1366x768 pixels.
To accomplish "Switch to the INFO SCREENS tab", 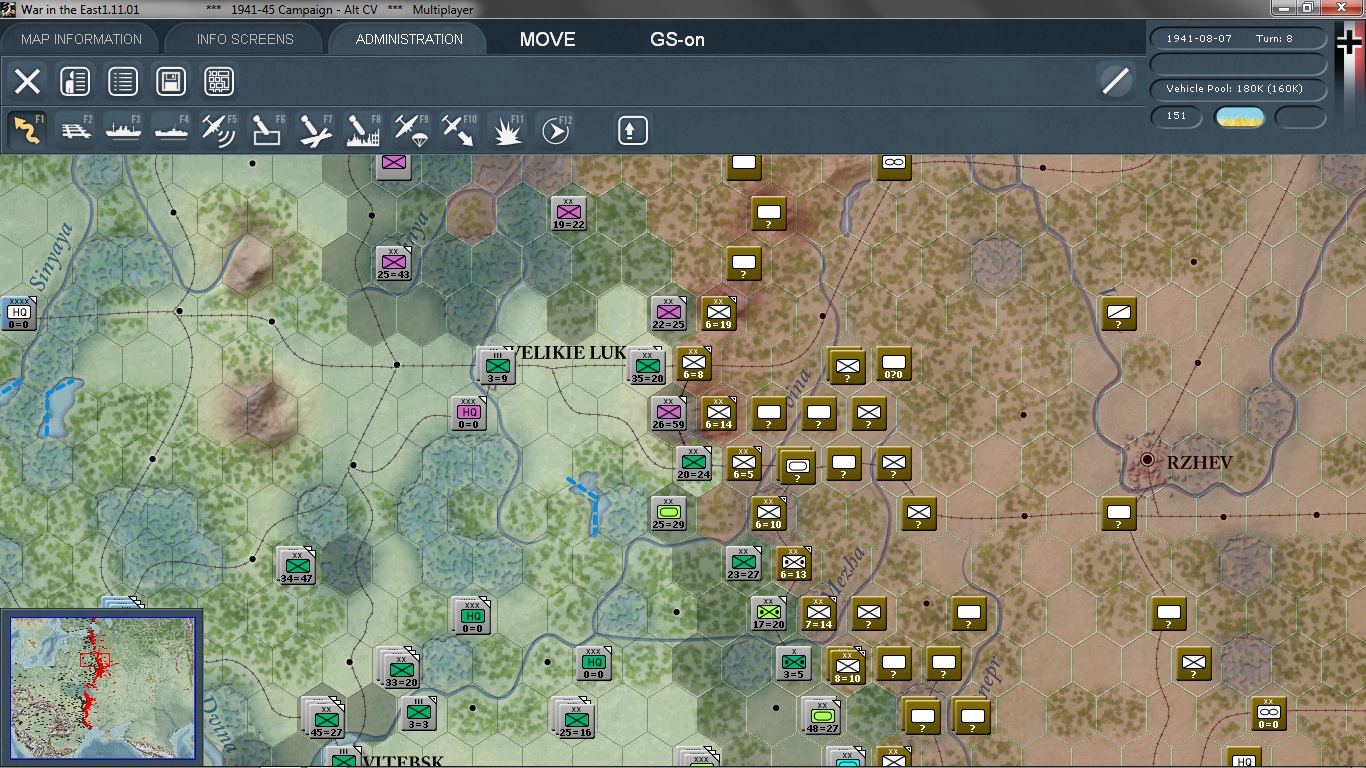I will pyautogui.click(x=245, y=39).
